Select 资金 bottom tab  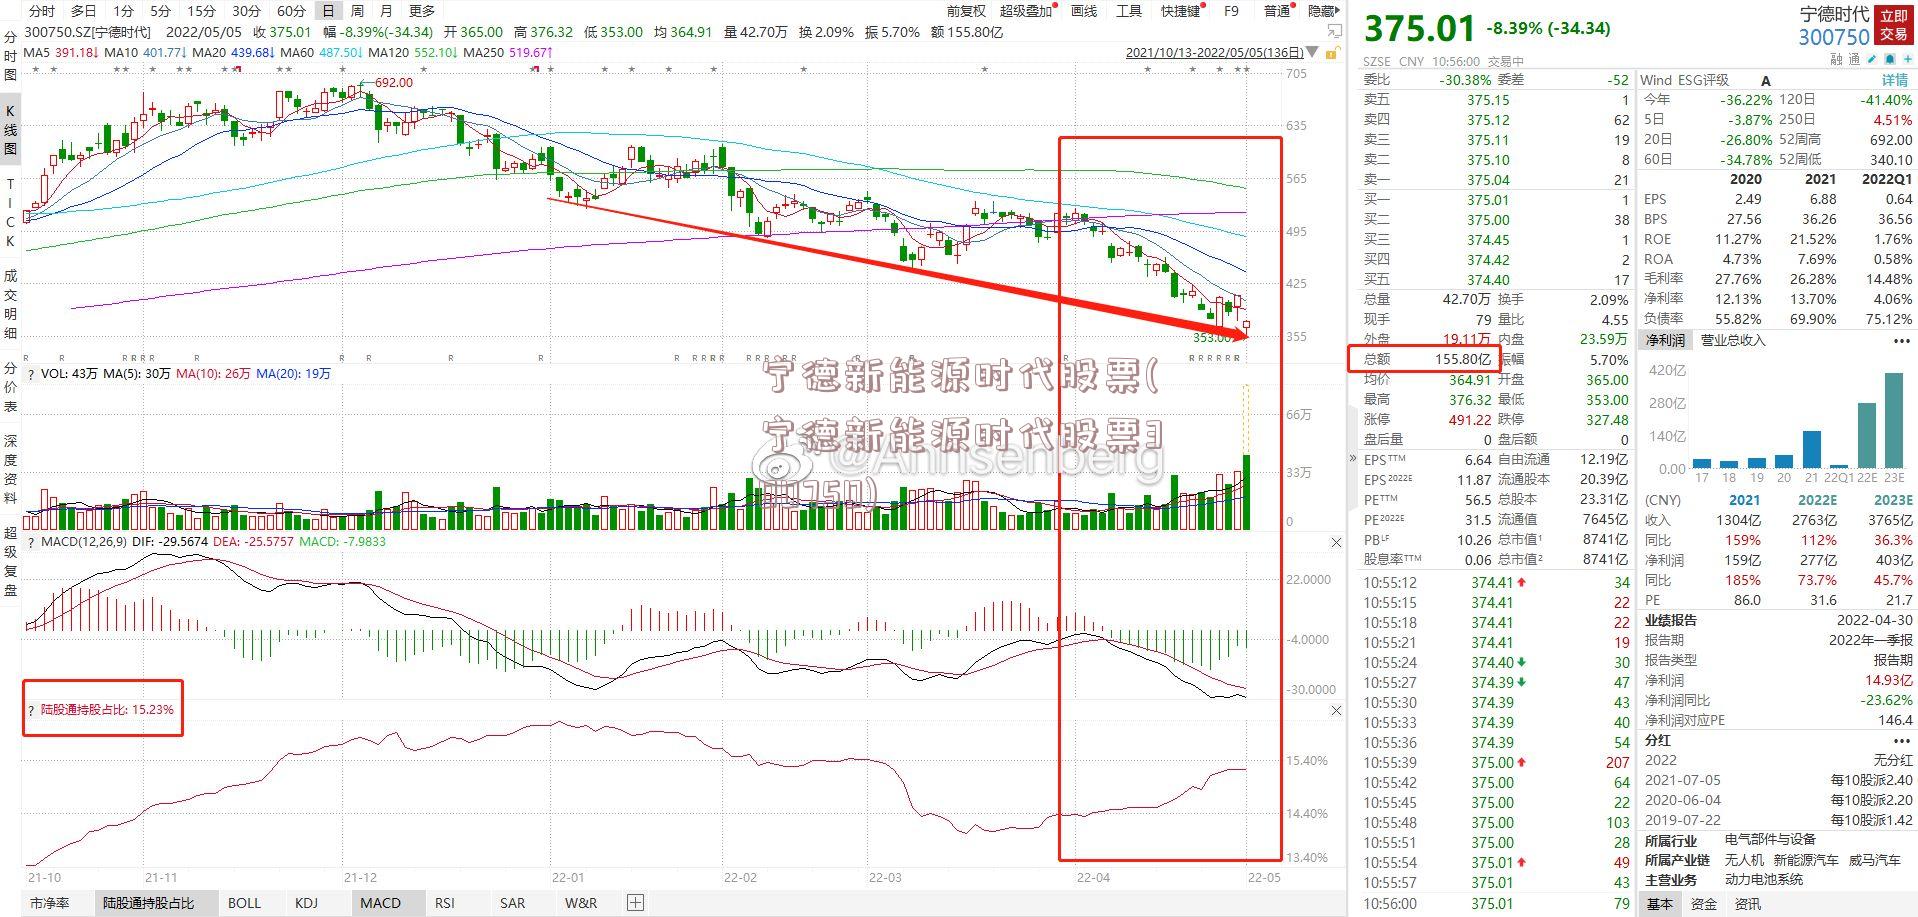tap(1704, 904)
